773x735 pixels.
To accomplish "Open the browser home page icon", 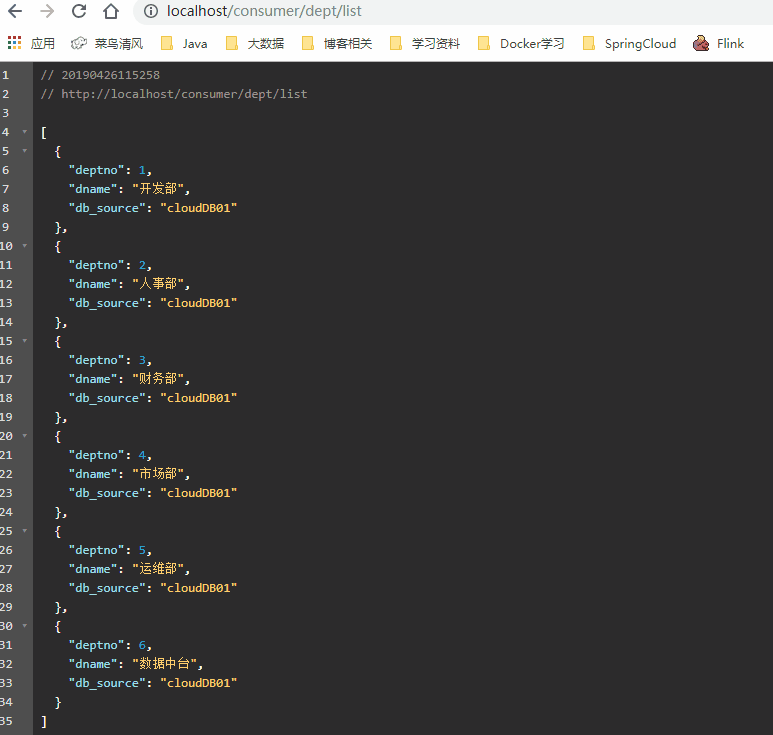I will click(111, 11).
